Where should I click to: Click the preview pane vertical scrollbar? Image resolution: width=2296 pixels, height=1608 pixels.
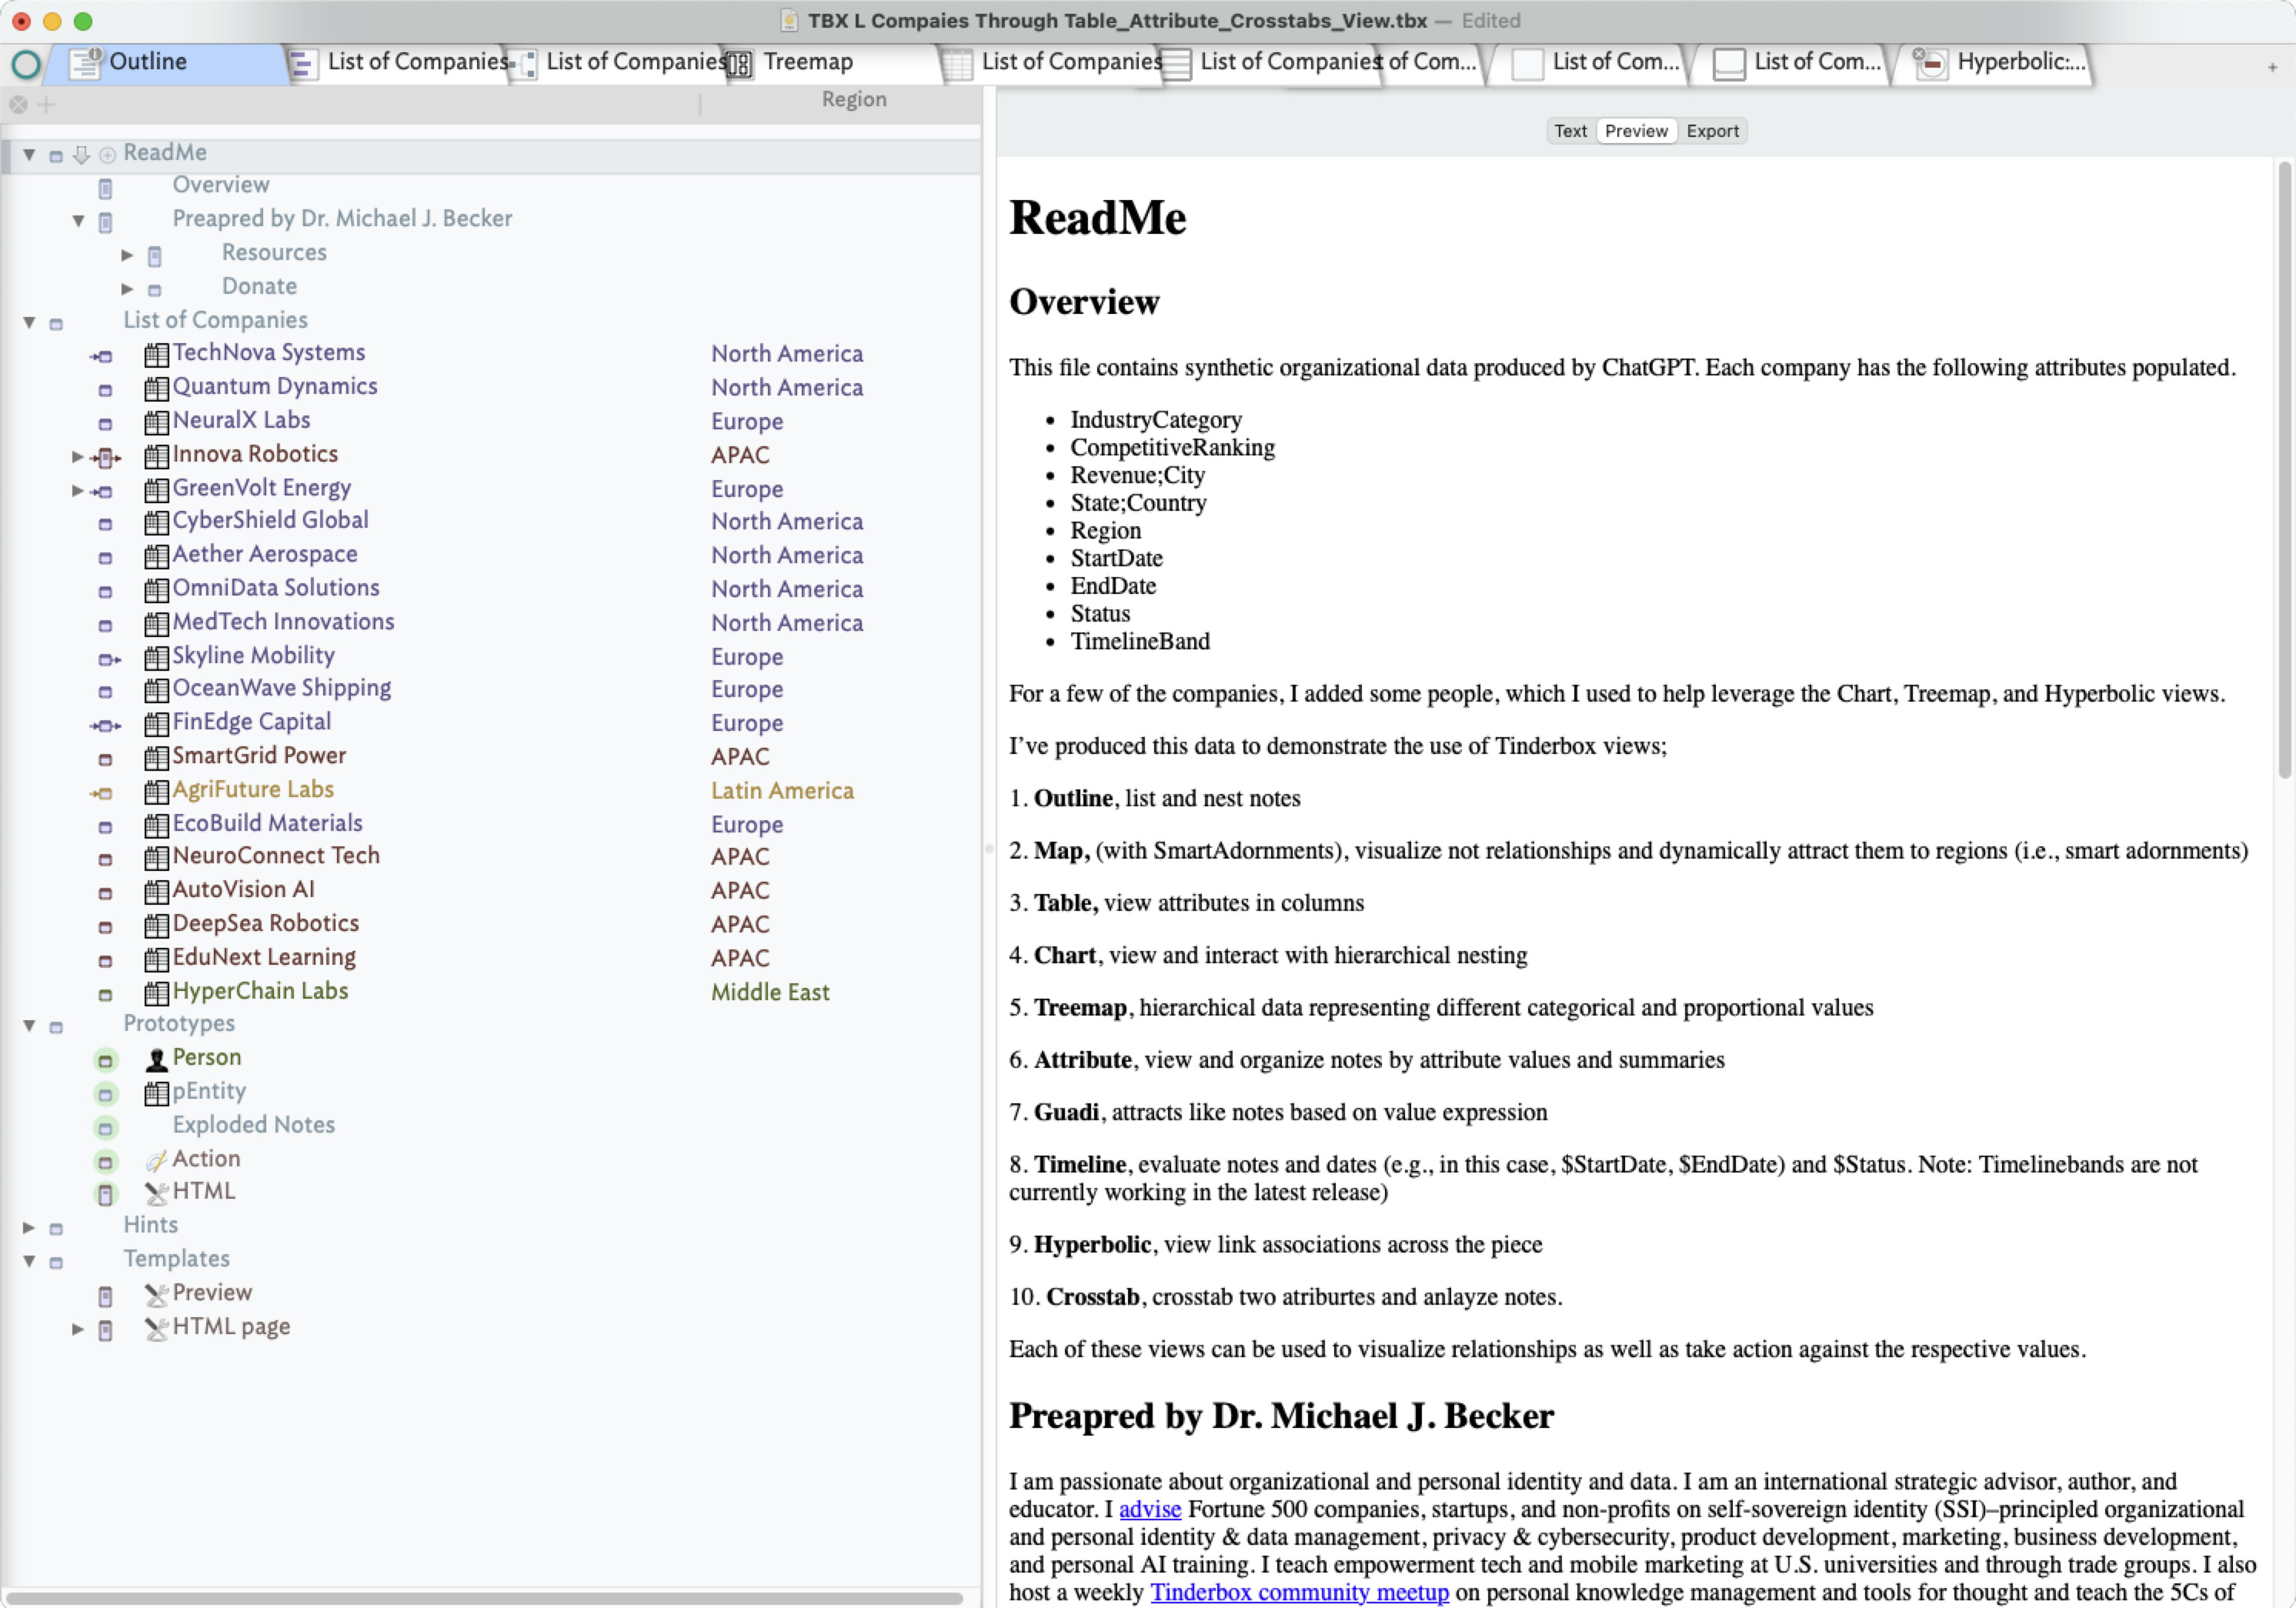click(x=2284, y=470)
